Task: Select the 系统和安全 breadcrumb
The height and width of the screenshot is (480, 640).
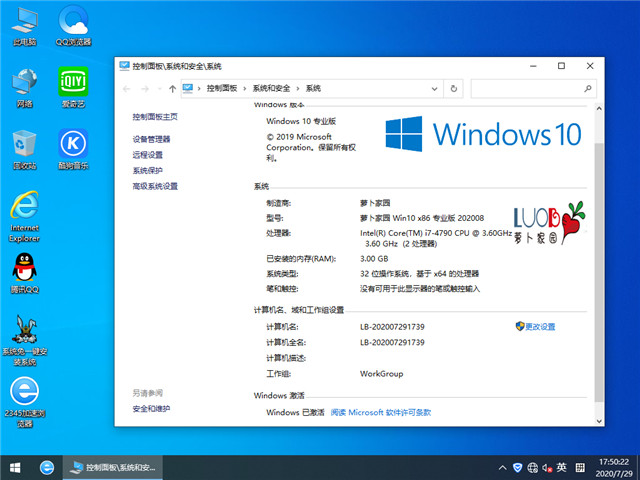Action: click(271, 88)
